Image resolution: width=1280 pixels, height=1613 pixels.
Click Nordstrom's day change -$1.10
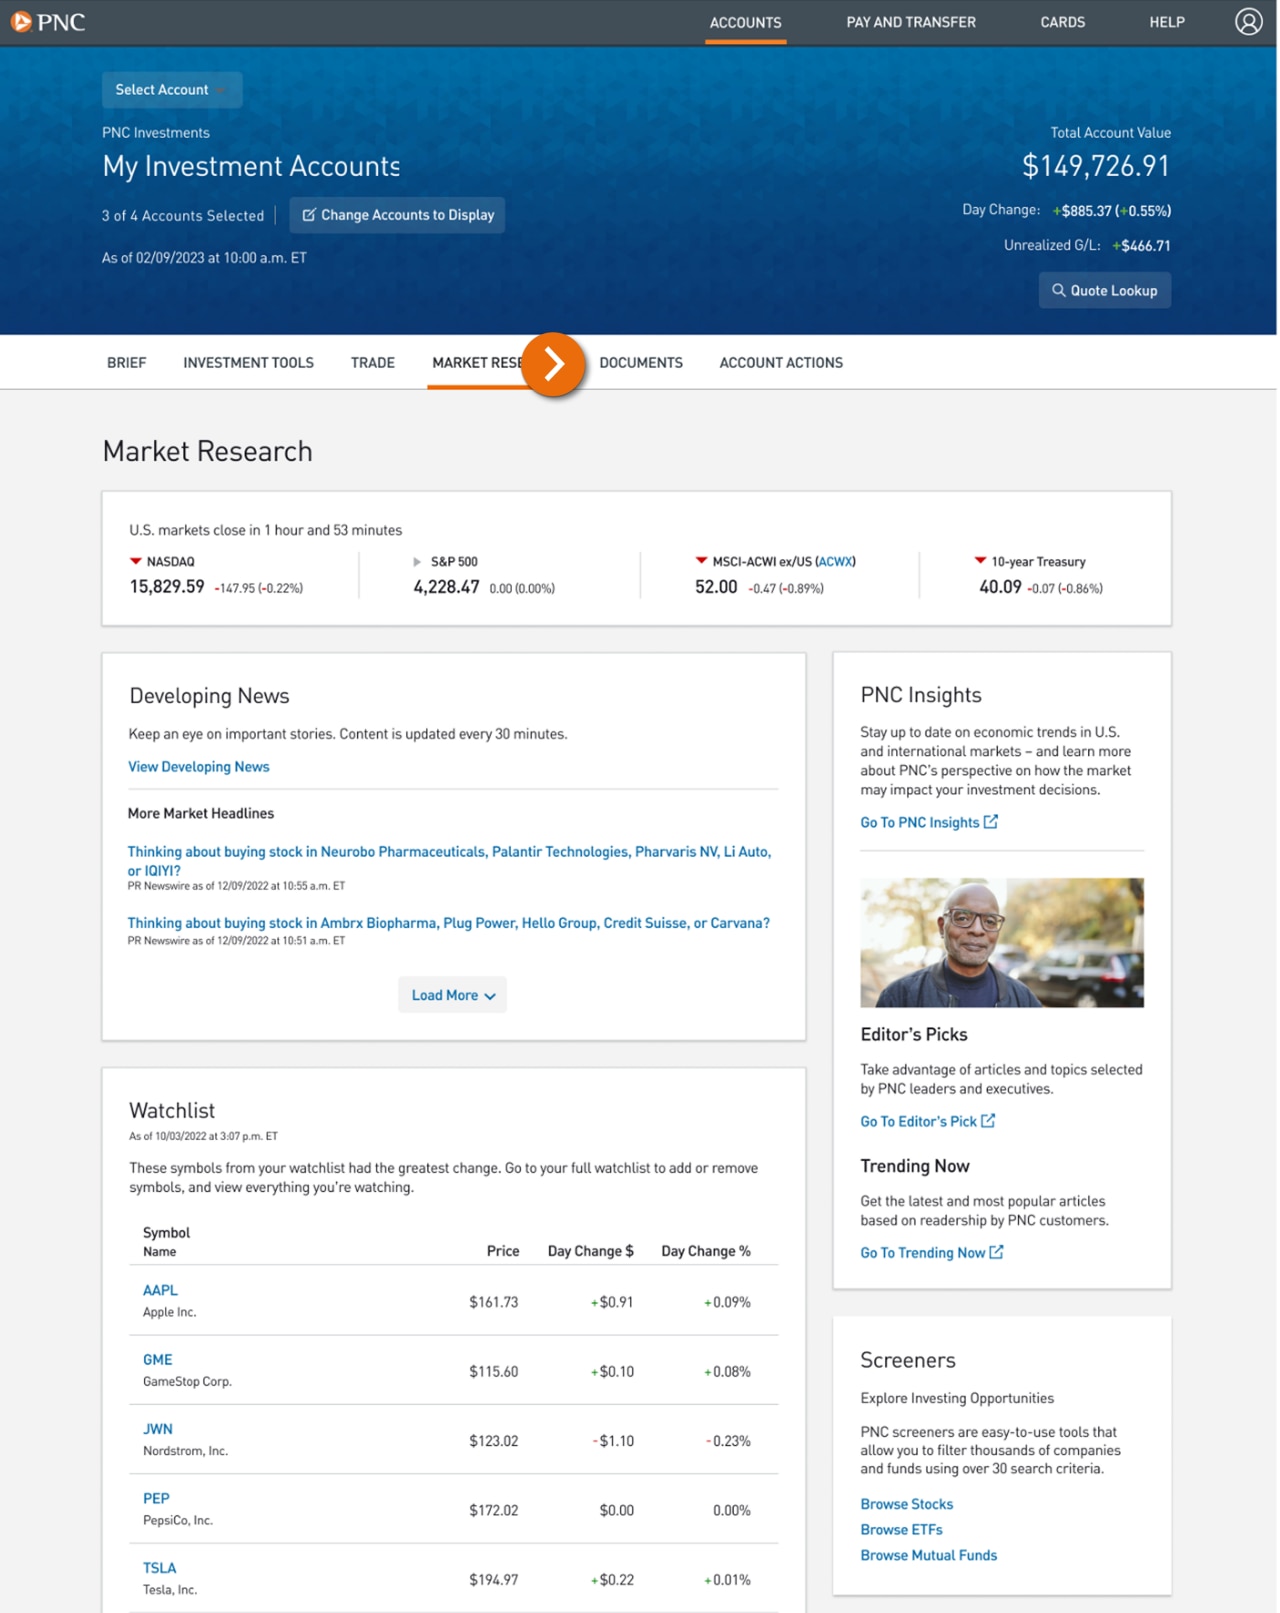[x=613, y=1441]
